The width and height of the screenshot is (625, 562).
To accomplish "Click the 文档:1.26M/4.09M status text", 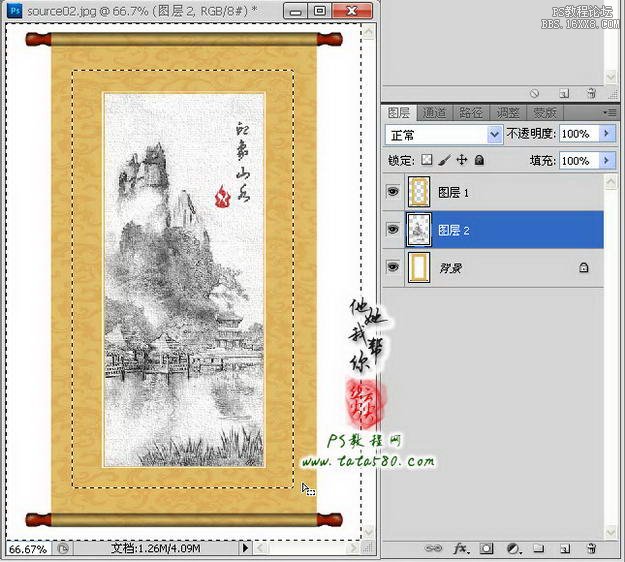I will [x=155, y=548].
